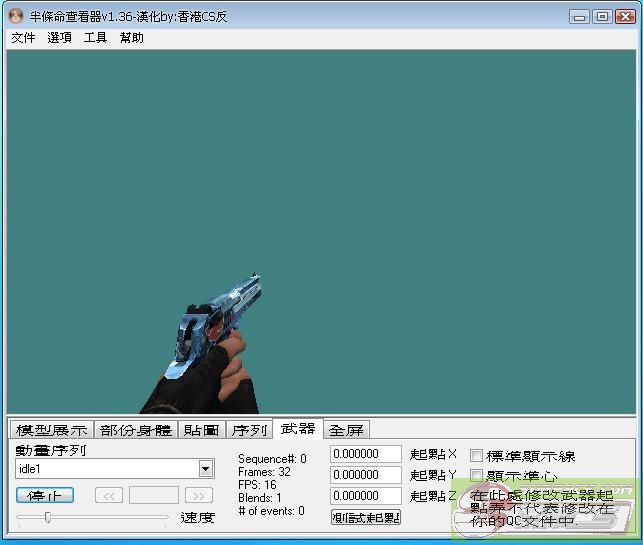Click the 速度 speed slider handle
Screen dimensions: 643x545
click(x=47, y=517)
